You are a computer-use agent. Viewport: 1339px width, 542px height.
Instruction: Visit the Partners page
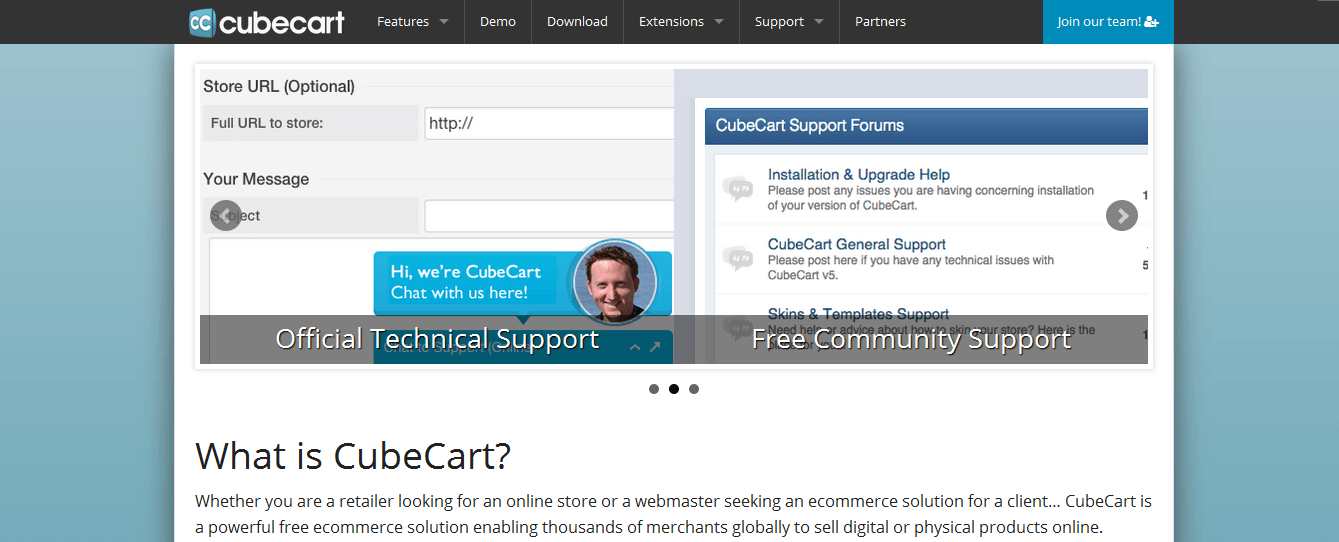pos(880,21)
